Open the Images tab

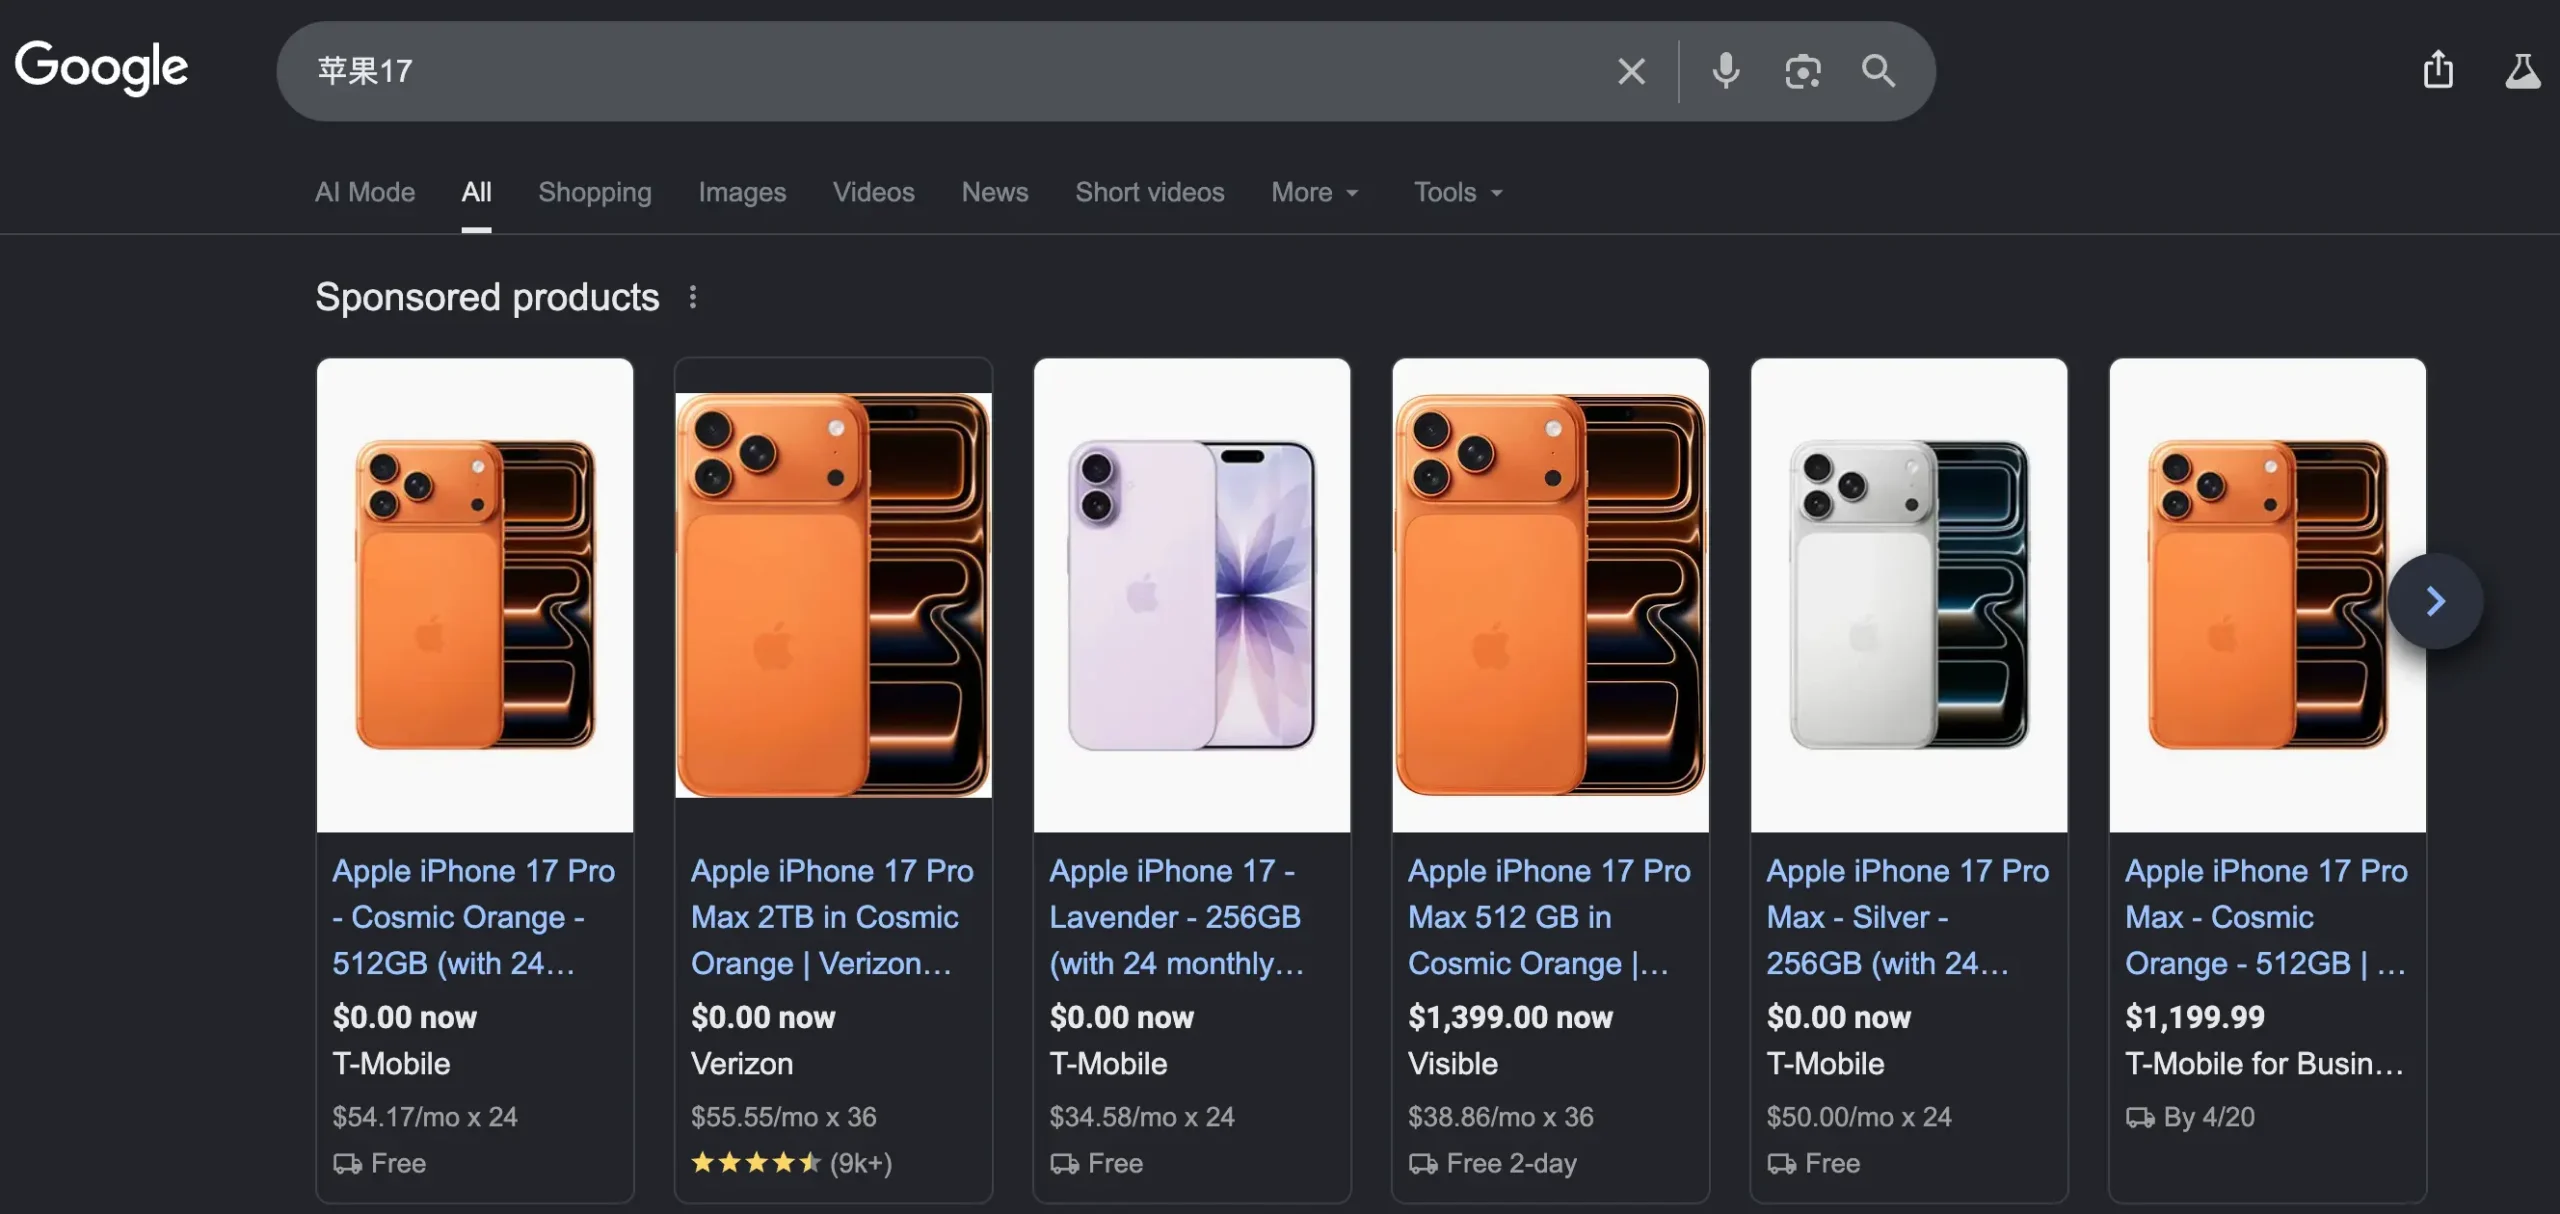741,192
